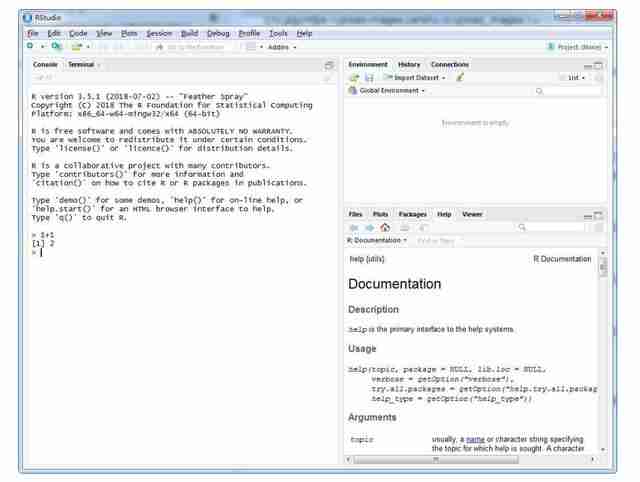
Task: Open the Plots menu in menu bar
Action: [x=129, y=33]
